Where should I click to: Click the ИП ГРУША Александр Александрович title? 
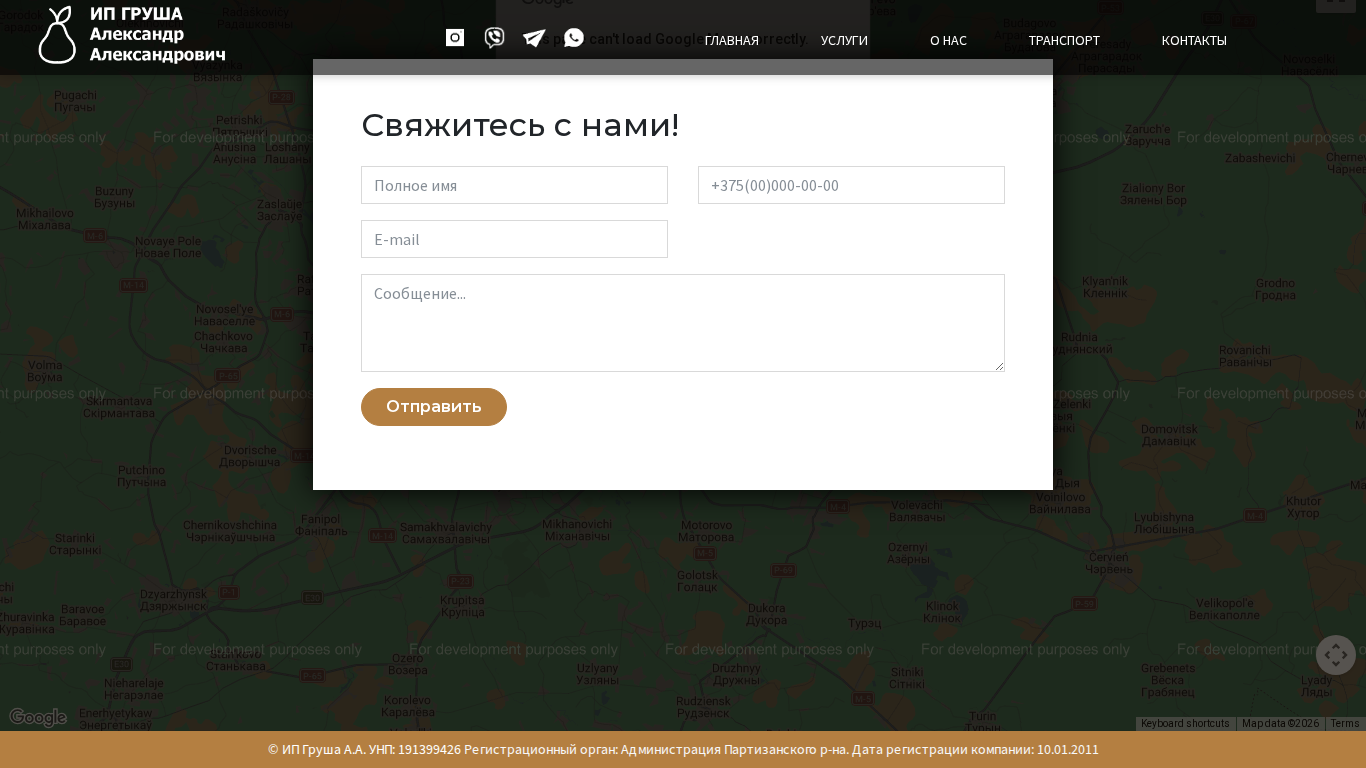pos(157,34)
